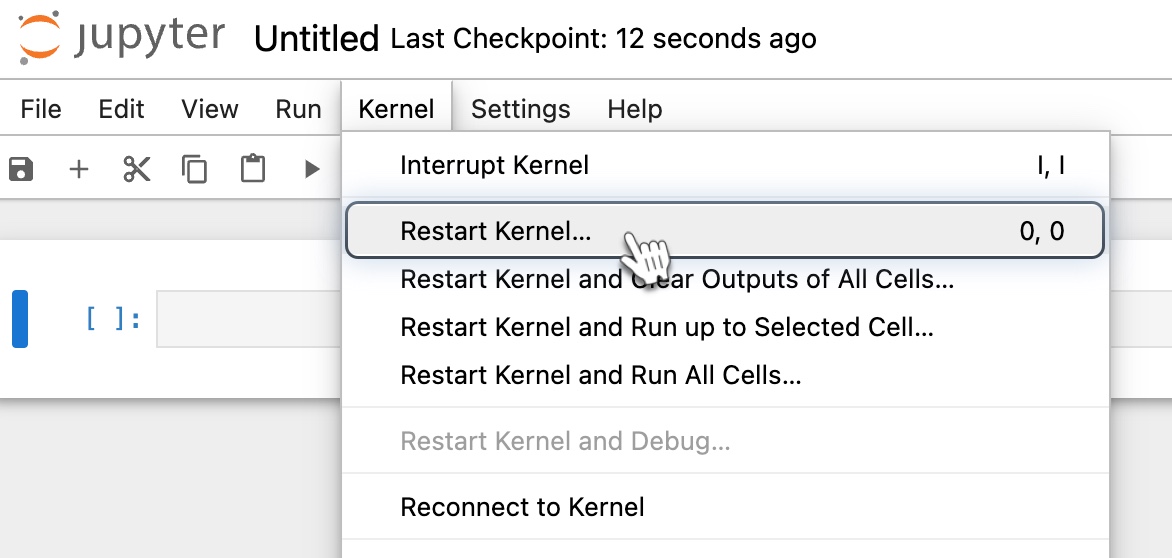Paste the cell using the clipboard icon
The image size is (1172, 558).
(x=253, y=168)
